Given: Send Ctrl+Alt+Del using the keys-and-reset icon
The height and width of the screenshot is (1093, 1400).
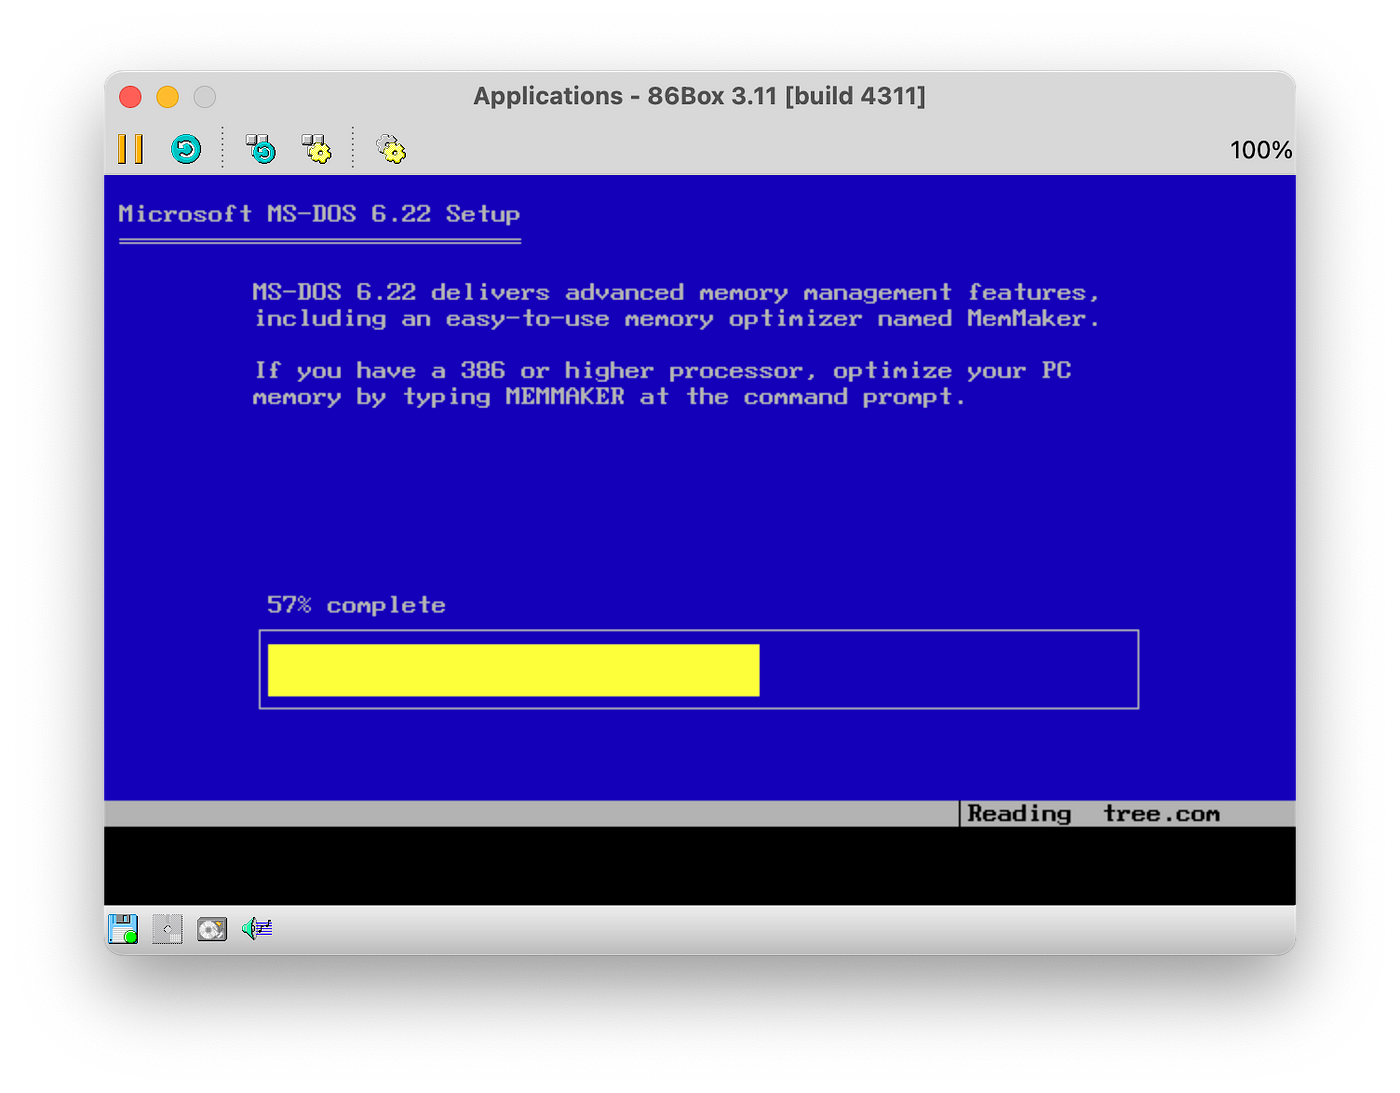Looking at the screenshot, I should 261,149.
